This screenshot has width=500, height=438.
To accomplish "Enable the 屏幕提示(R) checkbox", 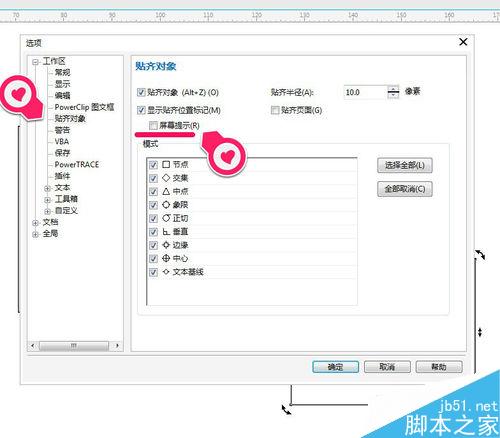I will click(x=153, y=126).
